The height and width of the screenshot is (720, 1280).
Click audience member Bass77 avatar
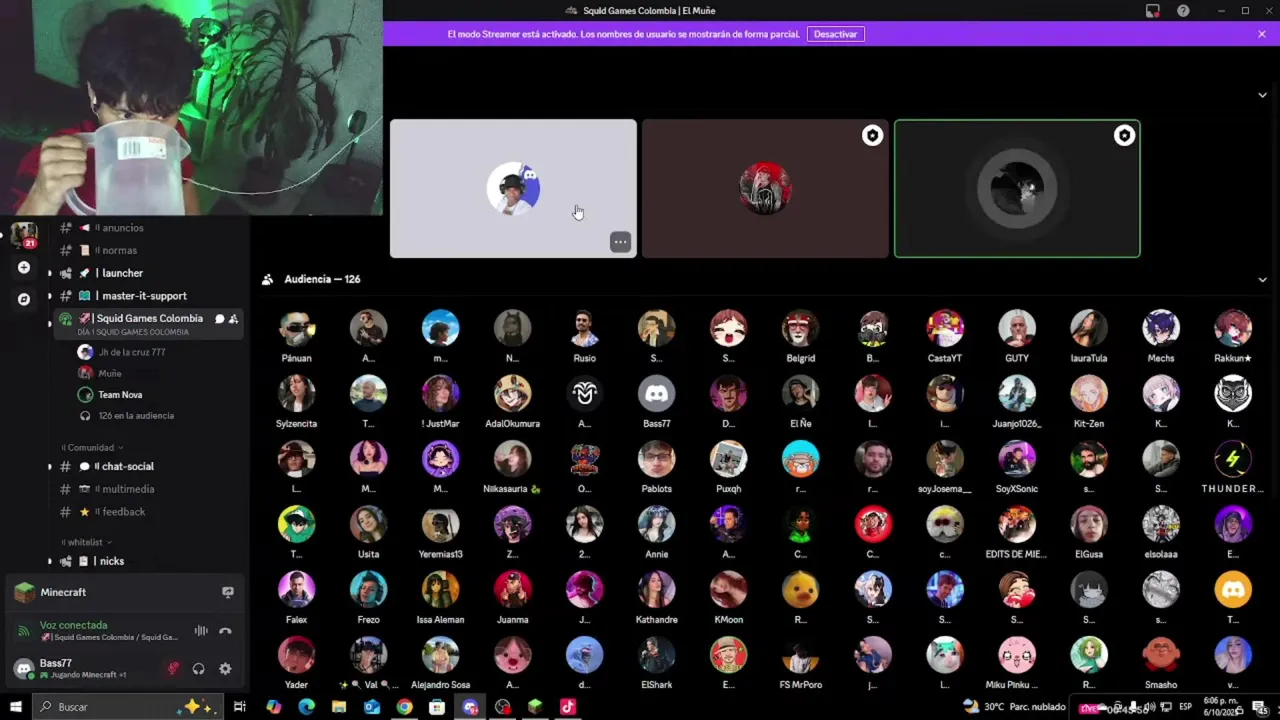(657, 394)
